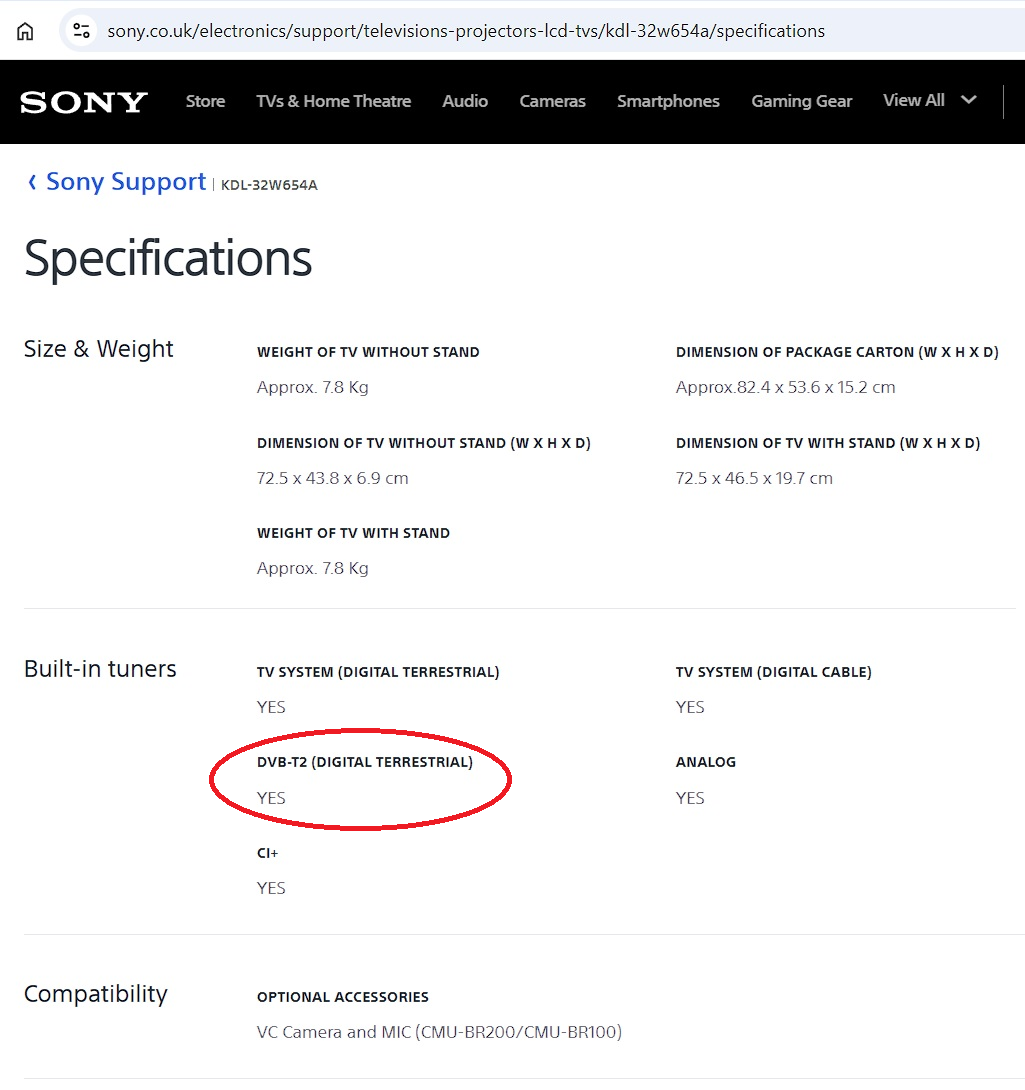The width and height of the screenshot is (1025, 1090).
Task: Go to TVs & Home Theatre
Action: [x=333, y=101]
